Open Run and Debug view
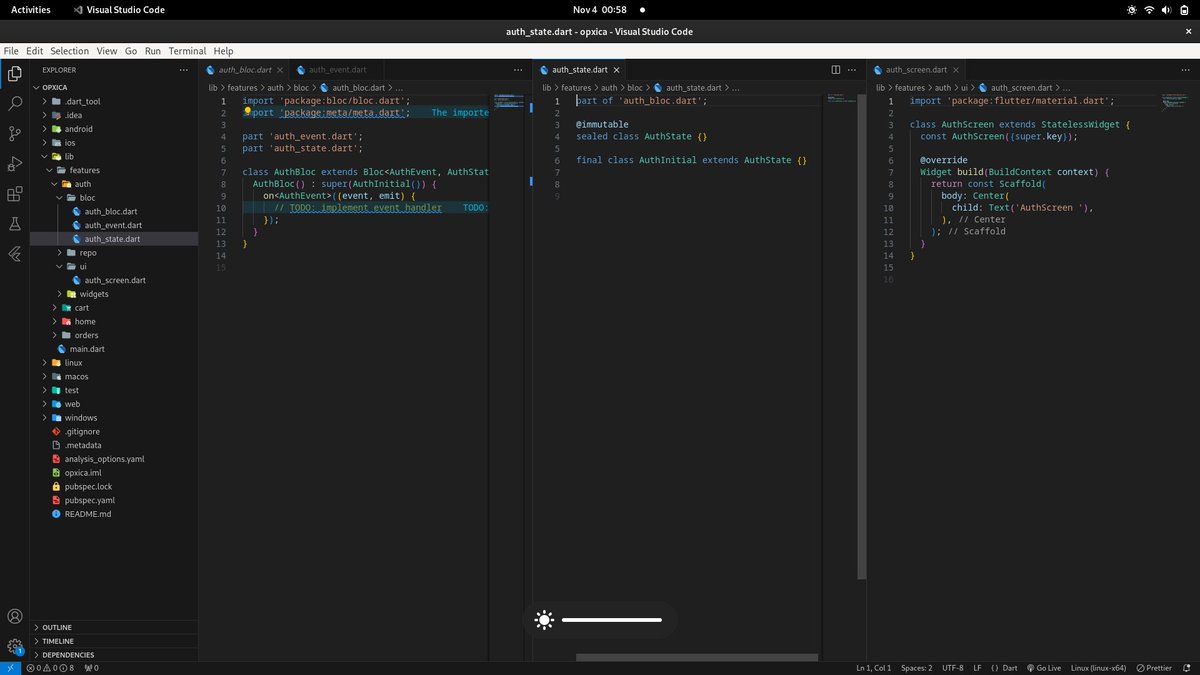Screen dimensions: 1200x675 15,163
